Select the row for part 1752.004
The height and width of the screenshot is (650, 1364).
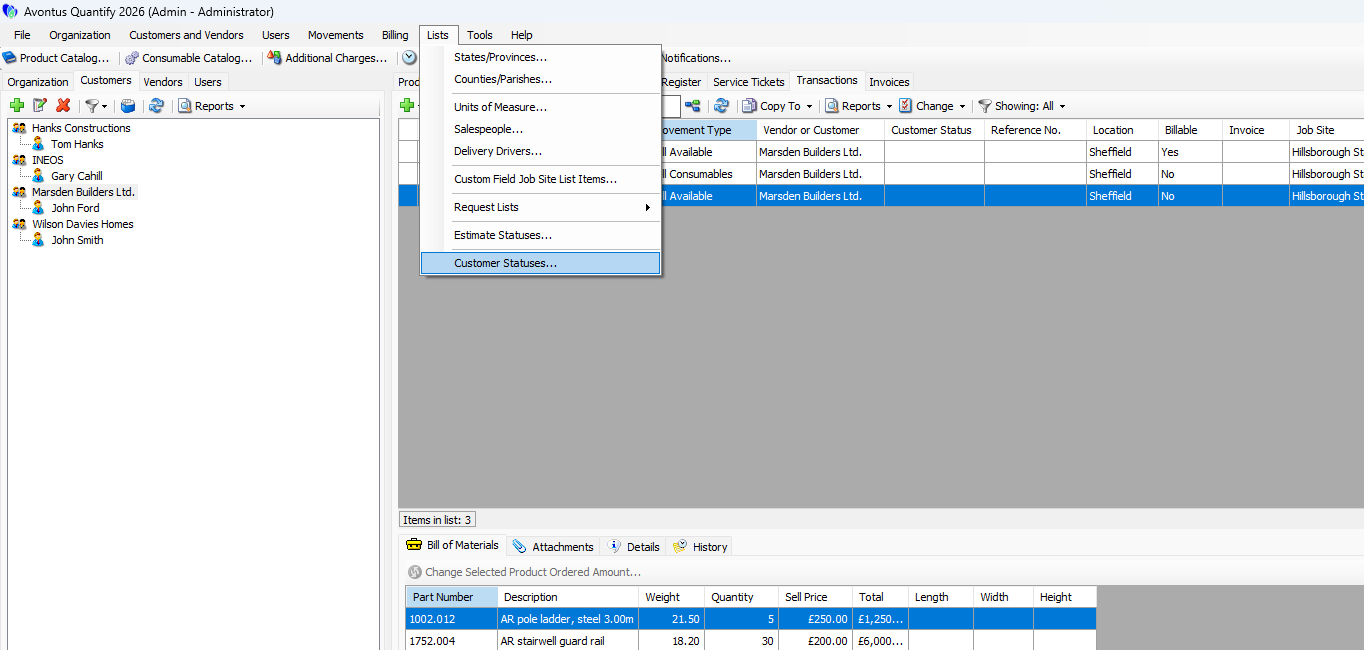pos(750,641)
